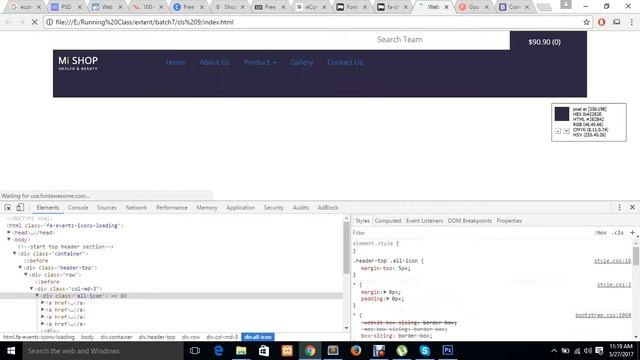Image resolution: width=640 pixels, height=360 pixels.
Task: Bookmark this page with the star icon
Action: point(587,22)
